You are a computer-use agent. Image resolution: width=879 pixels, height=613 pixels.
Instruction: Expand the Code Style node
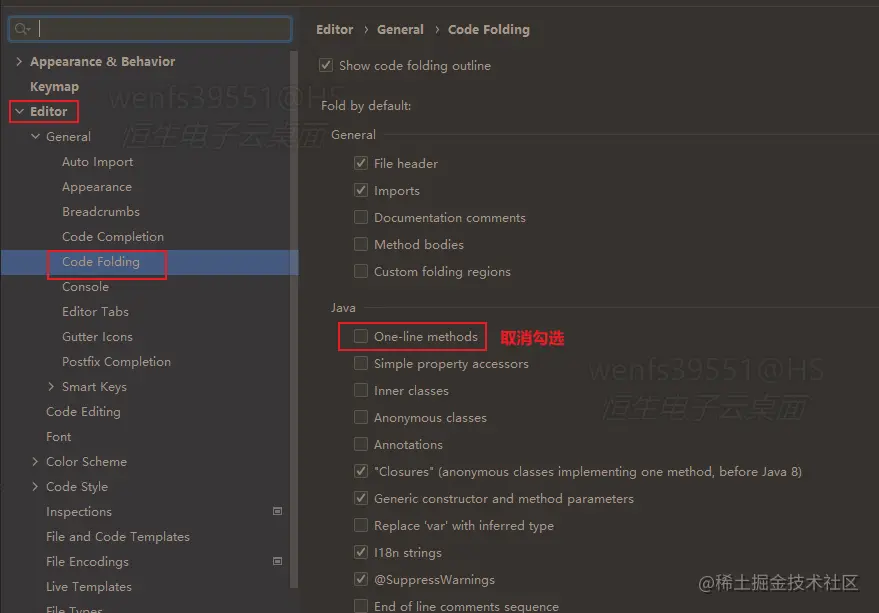35,486
